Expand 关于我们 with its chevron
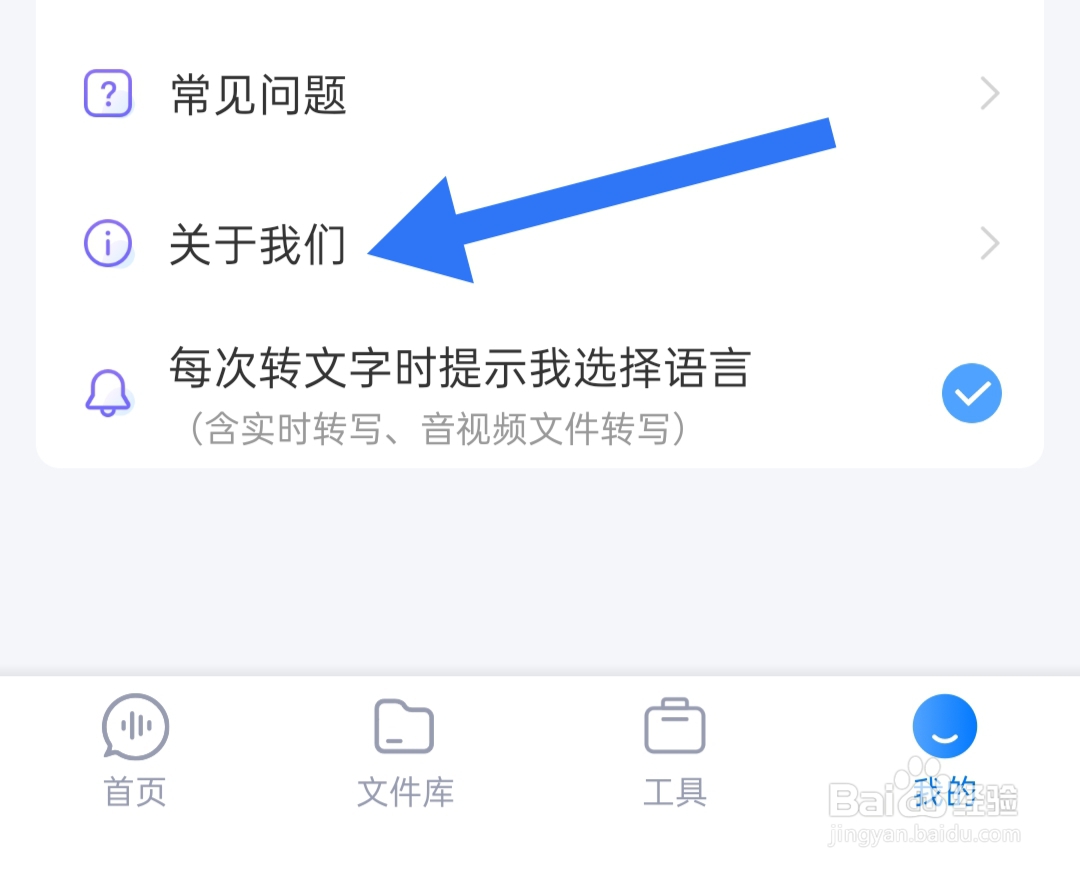 (990, 243)
